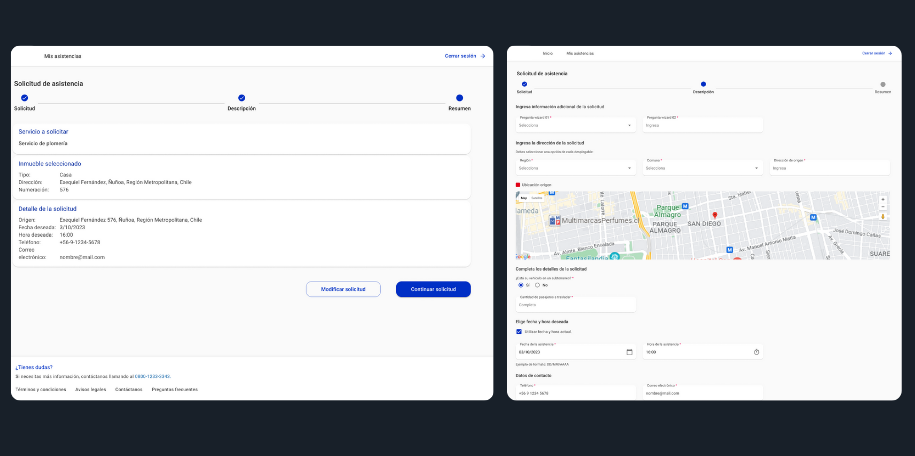The width and height of the screenshot is (915, 456).
Task: Click the clock icon in the time field
Action: tap(756, 352)
